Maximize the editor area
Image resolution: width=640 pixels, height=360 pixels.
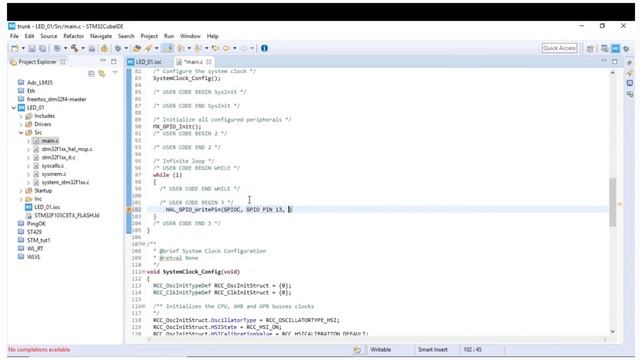(615, 61)
